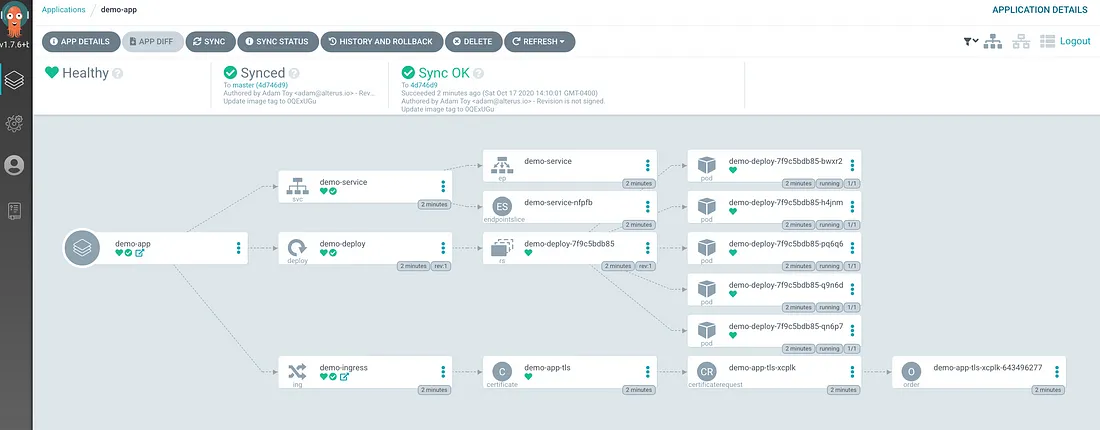Click the O order icon
This screenshot has height=430, width=1100.
coord(911,371)
